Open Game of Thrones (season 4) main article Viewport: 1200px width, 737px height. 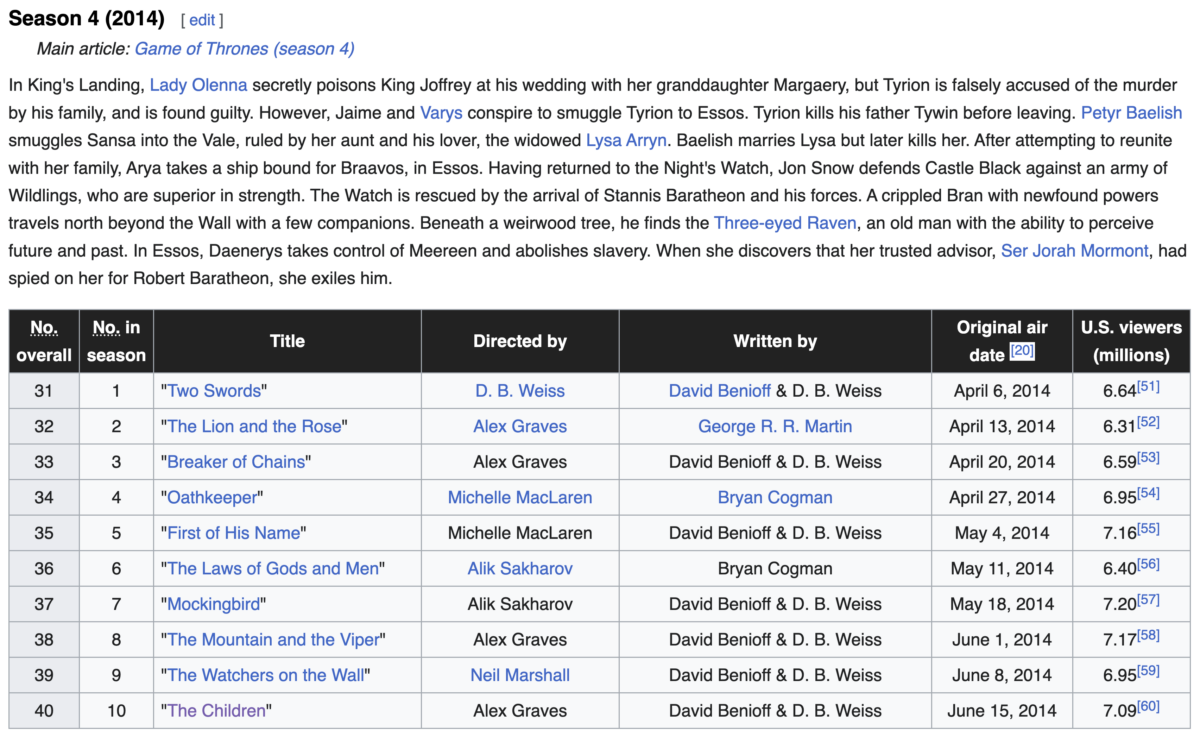(244, 48)
